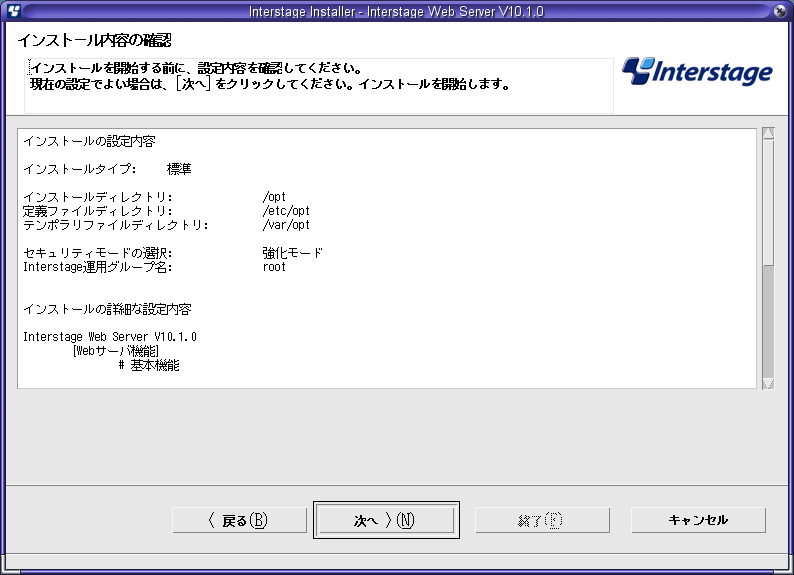794x575 pixels.
Task: Click the Interstage運用グループ名 label
Action: [98, 267]
